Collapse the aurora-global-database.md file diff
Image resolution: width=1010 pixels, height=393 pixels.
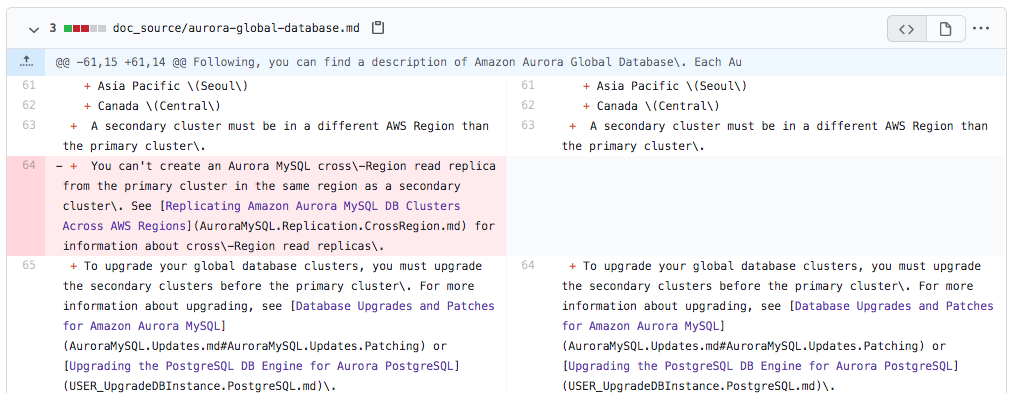[33, 28]
